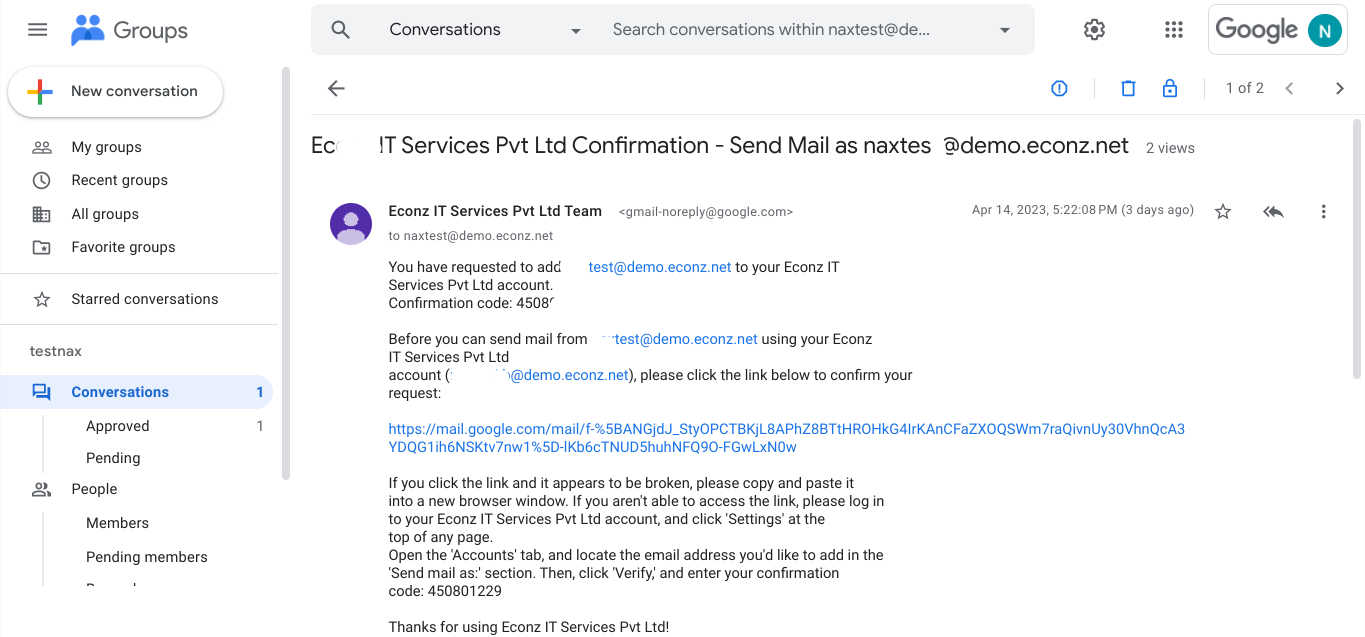Screen dimensions: 1365x637
Task: Follow the mail.google.com confirmation link
Action: click(x=786, y=438)
